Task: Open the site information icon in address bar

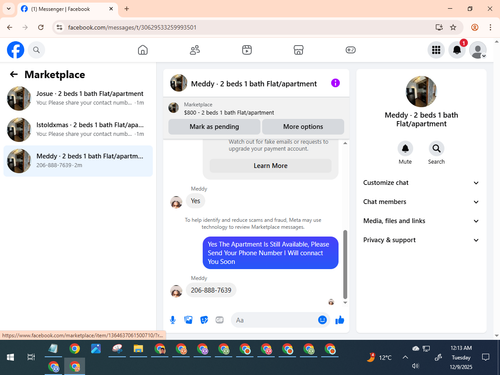Action: pyautogui.click(x=59, y=27)
